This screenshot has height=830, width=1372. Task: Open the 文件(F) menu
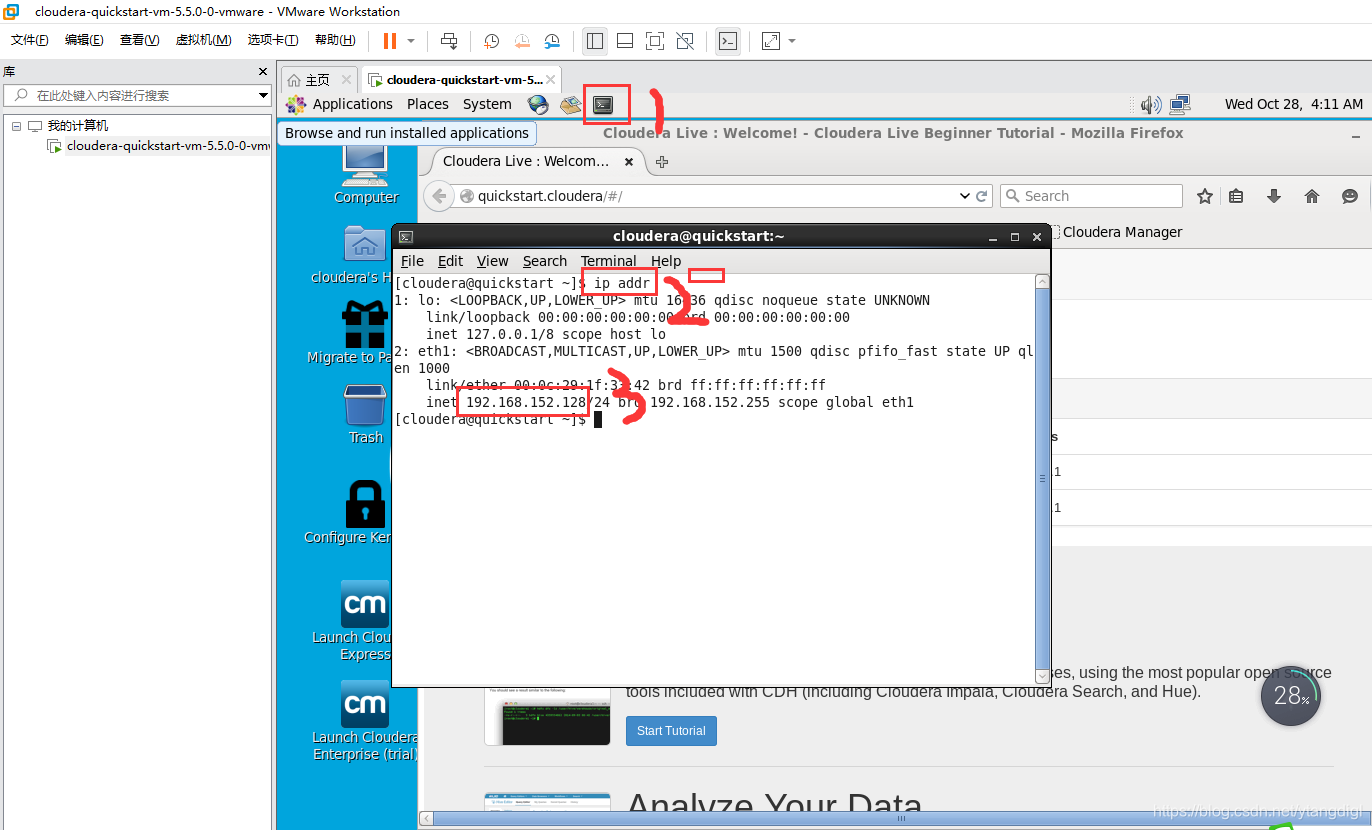coord(30,40)
